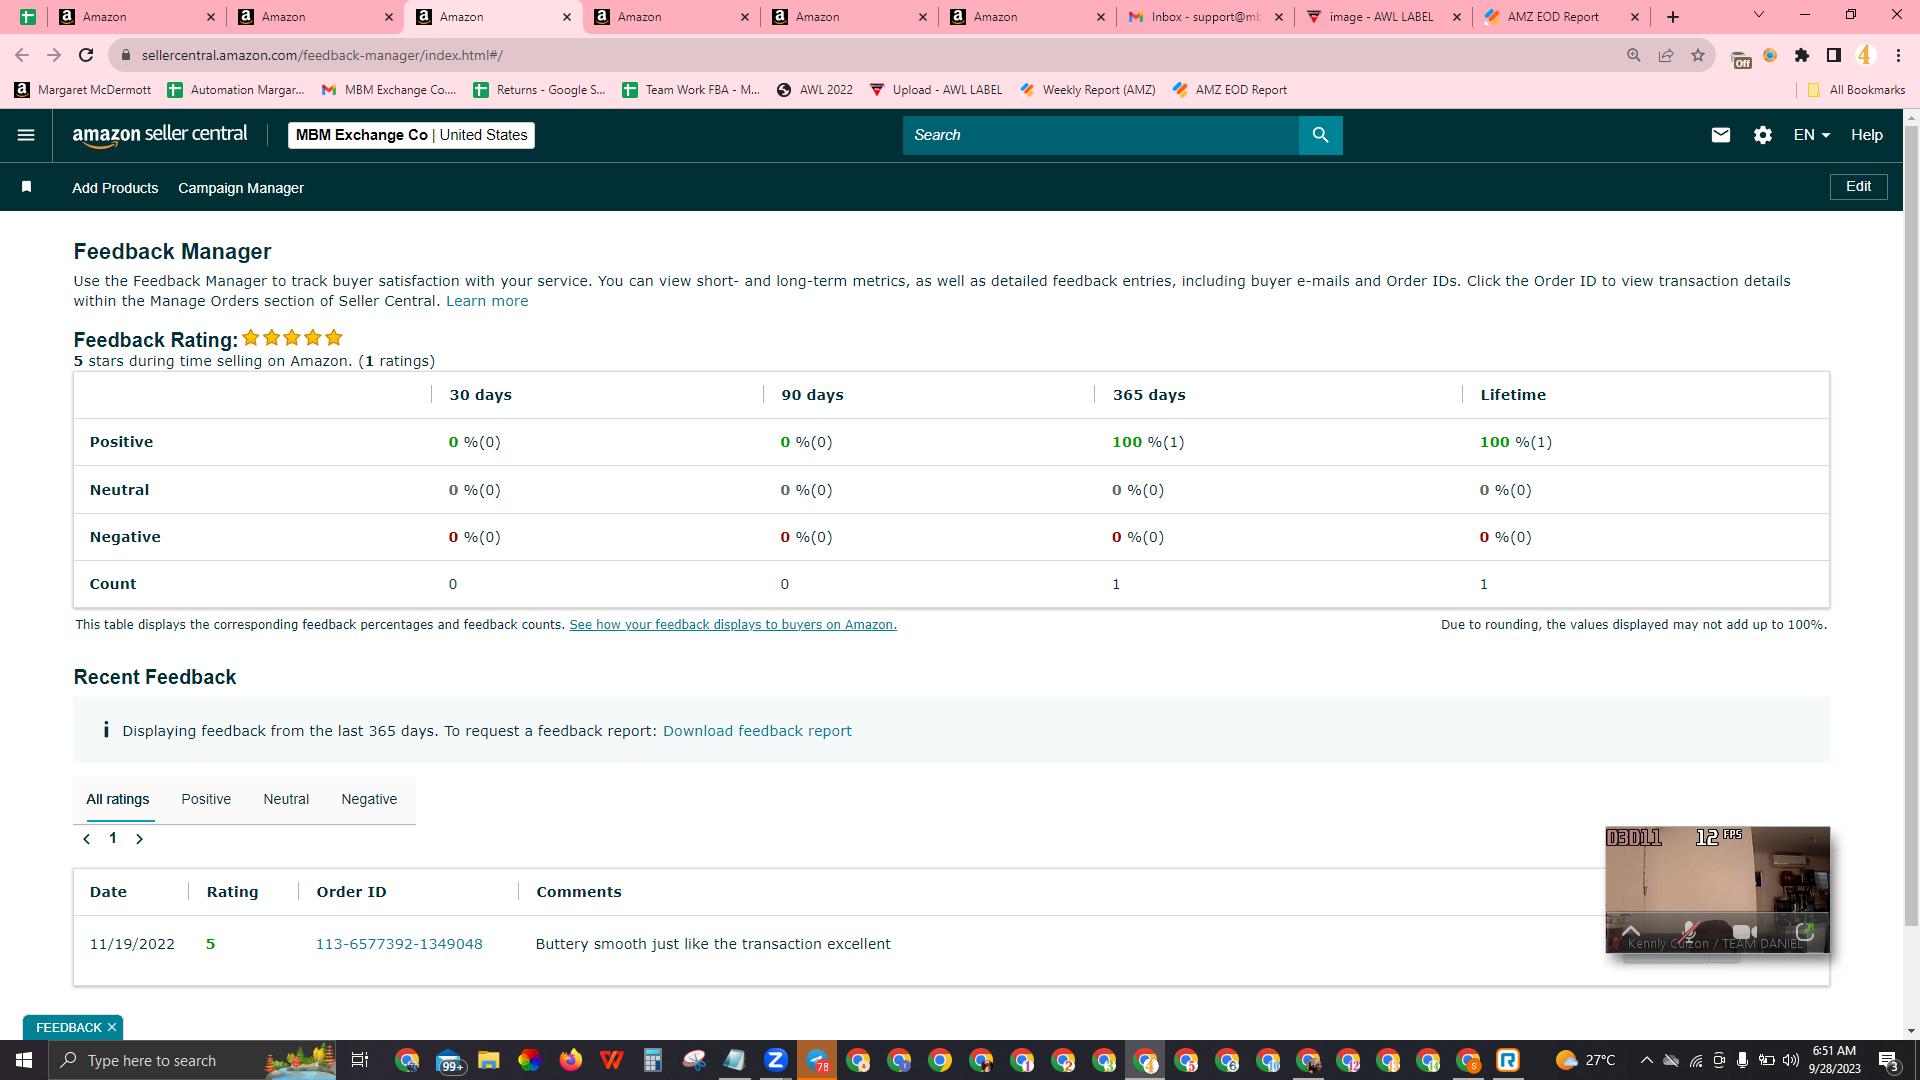Open the Windows notification center icon
The height and width of the screenshot is (1080, 1920).
point(1888,1060)
